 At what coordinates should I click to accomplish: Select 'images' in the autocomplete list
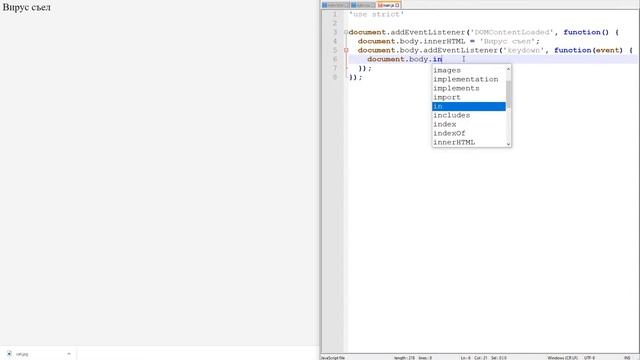pyautogui.click(x=469, y=70)
